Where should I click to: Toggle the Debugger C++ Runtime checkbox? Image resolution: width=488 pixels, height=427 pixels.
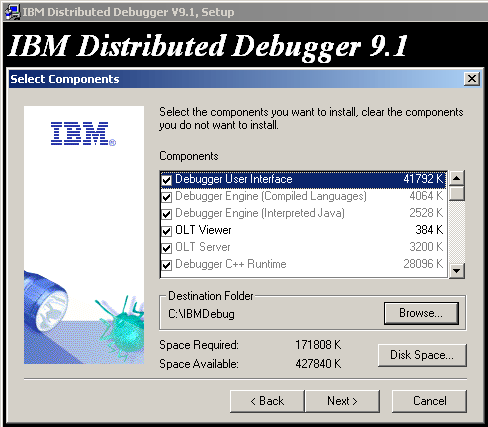(167, 265)
